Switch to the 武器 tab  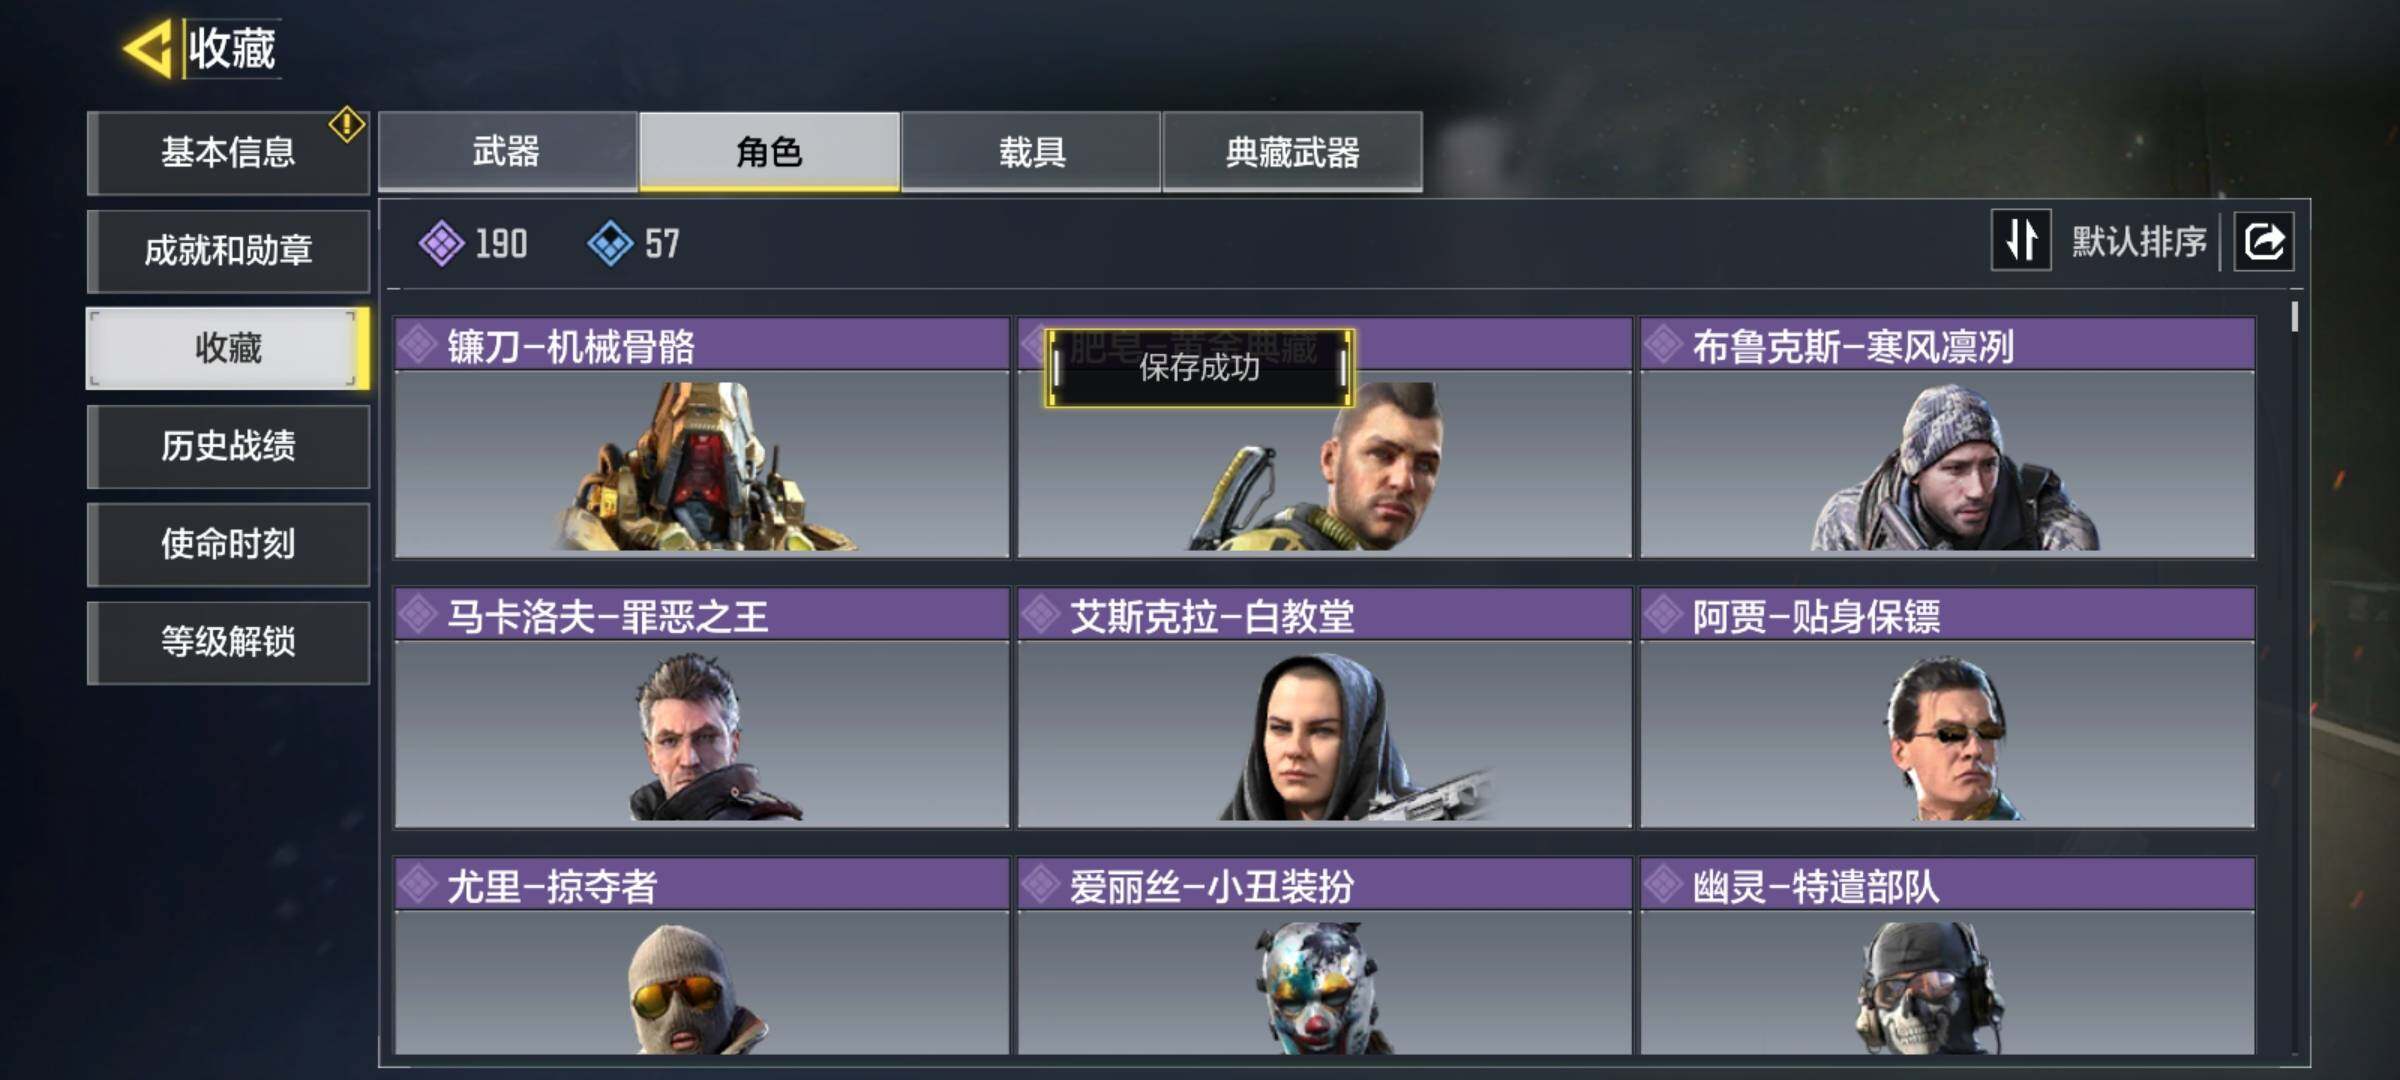coord(507,151)
